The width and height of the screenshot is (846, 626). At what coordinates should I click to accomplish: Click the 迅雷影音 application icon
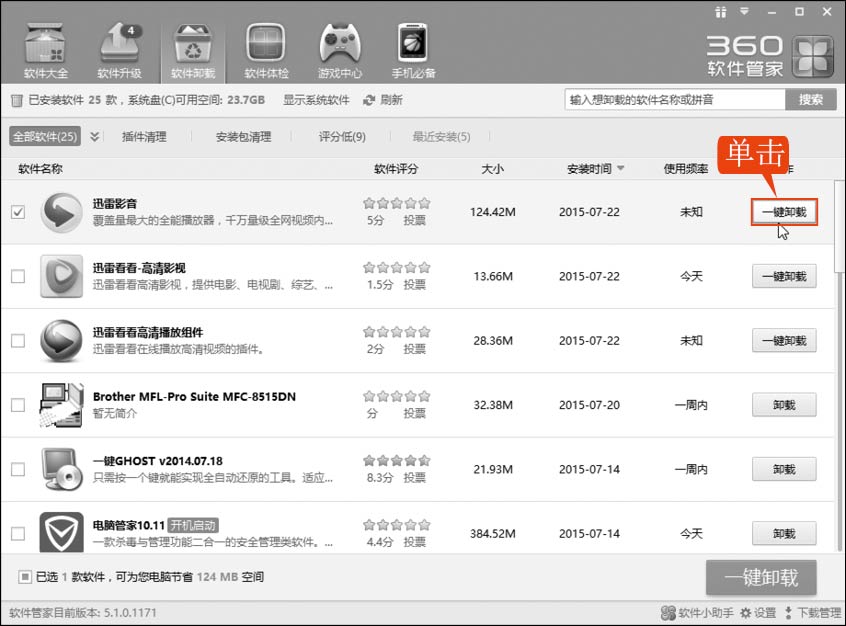62,212
